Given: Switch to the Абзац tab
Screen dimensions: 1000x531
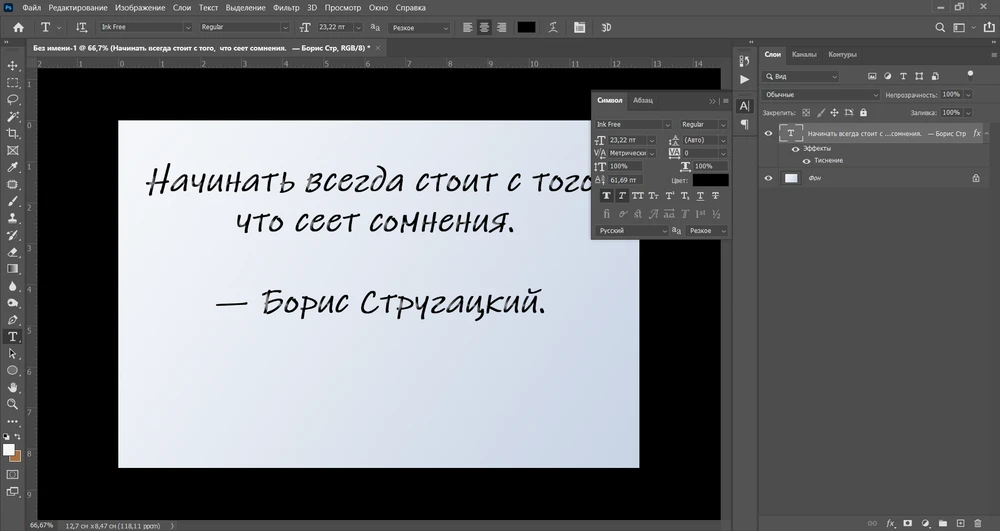Looking at the screenshot, I should pyautogui.click(x=643, y=100).
